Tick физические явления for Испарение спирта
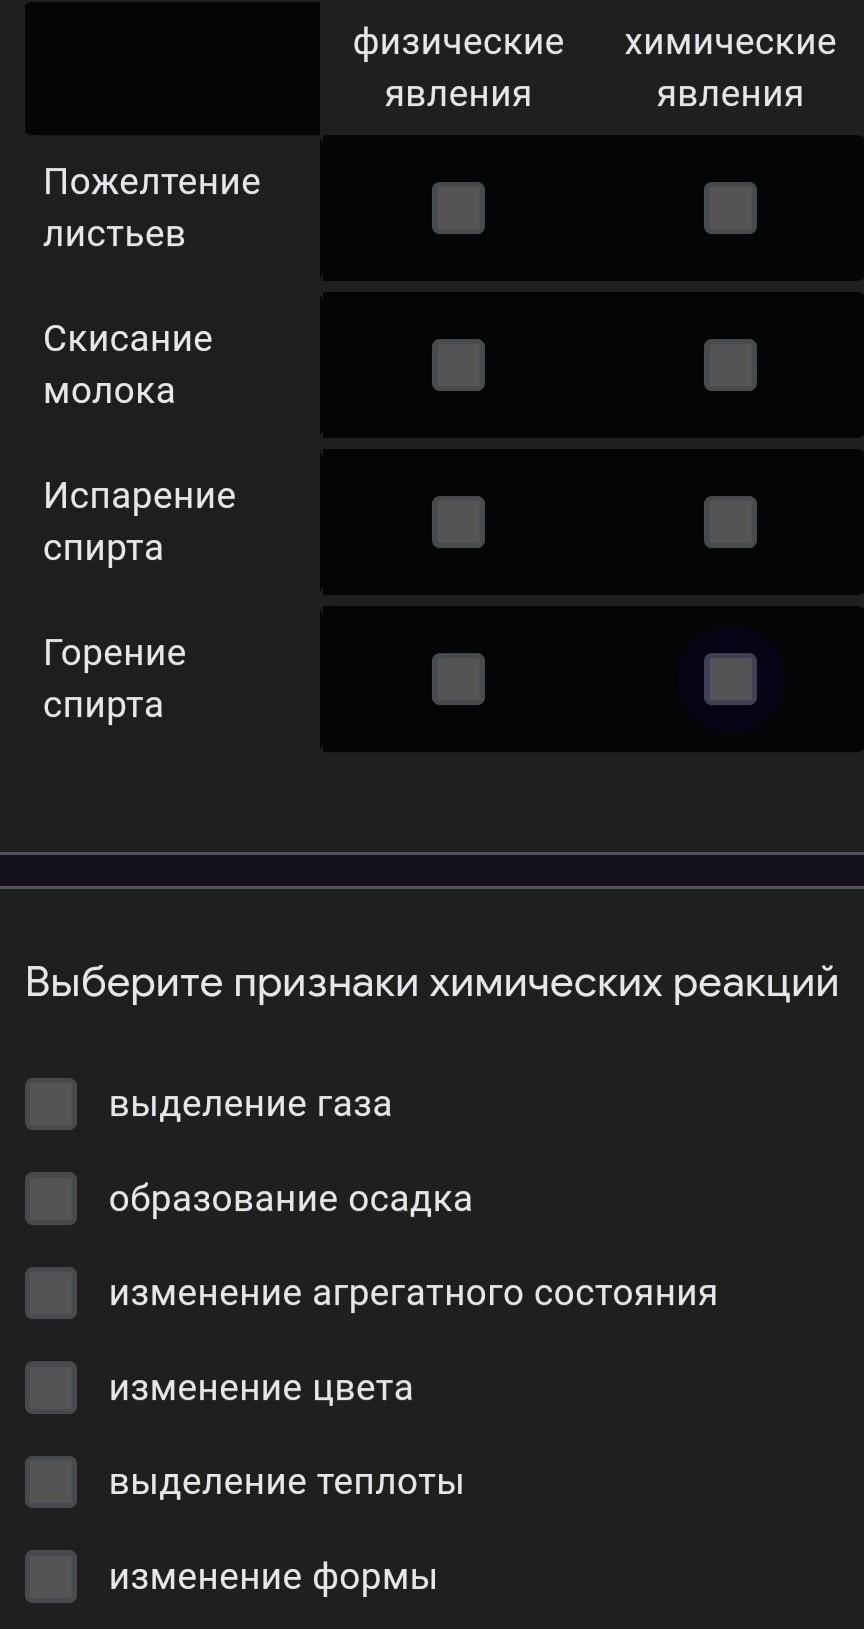Viewport: 864px width, 1629px height. [x=458, y=522]
